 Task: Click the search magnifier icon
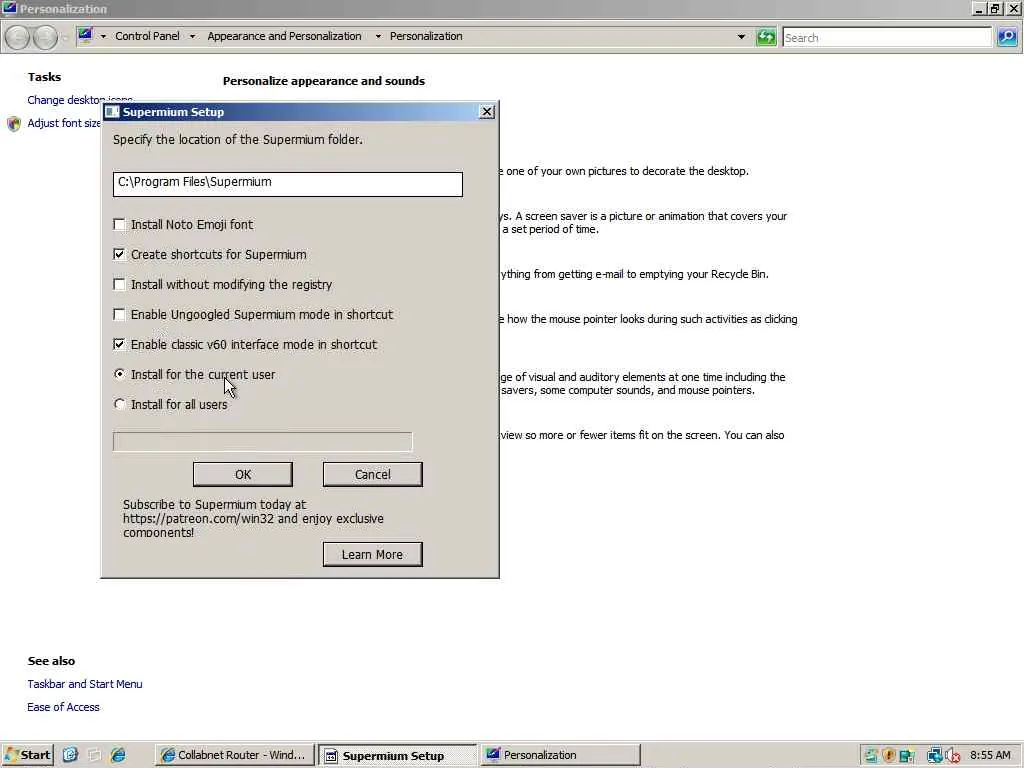pyautogui.click(x=1006, y=37)
